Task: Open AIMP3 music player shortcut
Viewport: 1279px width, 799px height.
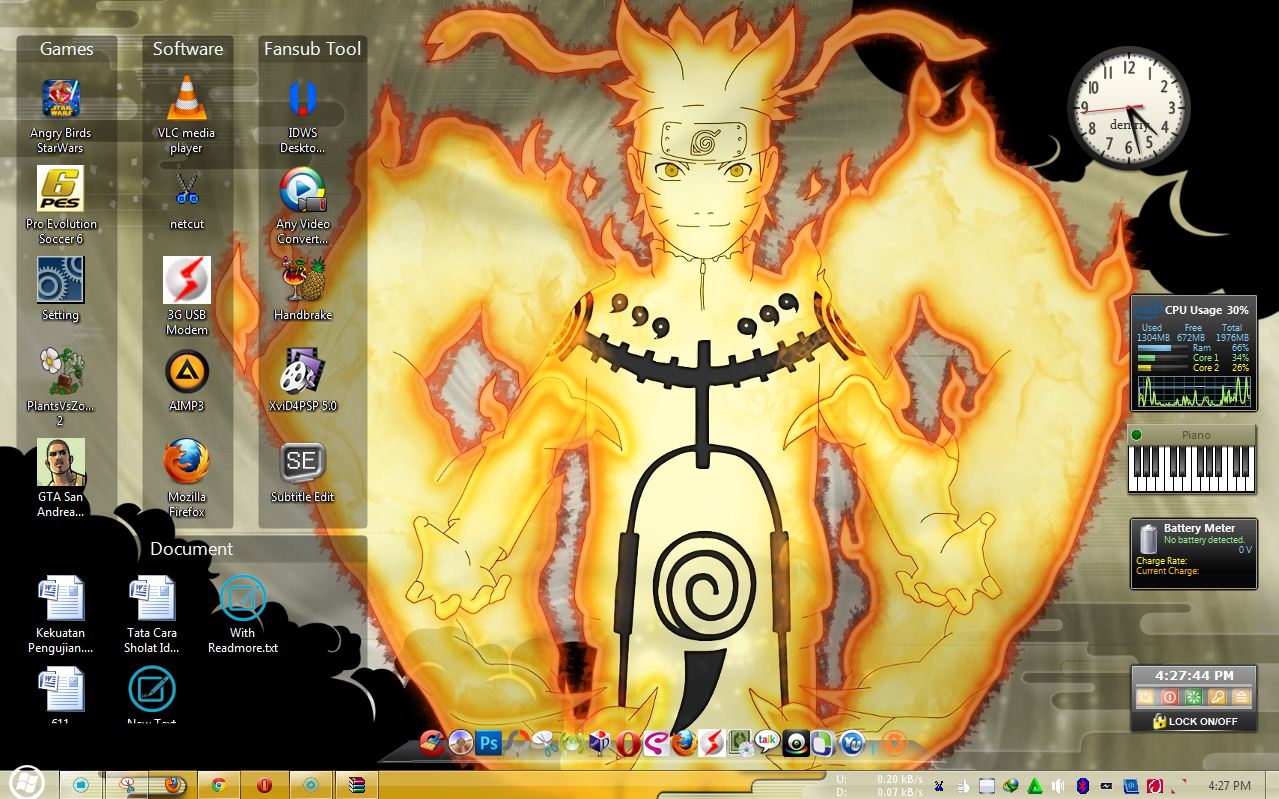Action: coord(187,380)
